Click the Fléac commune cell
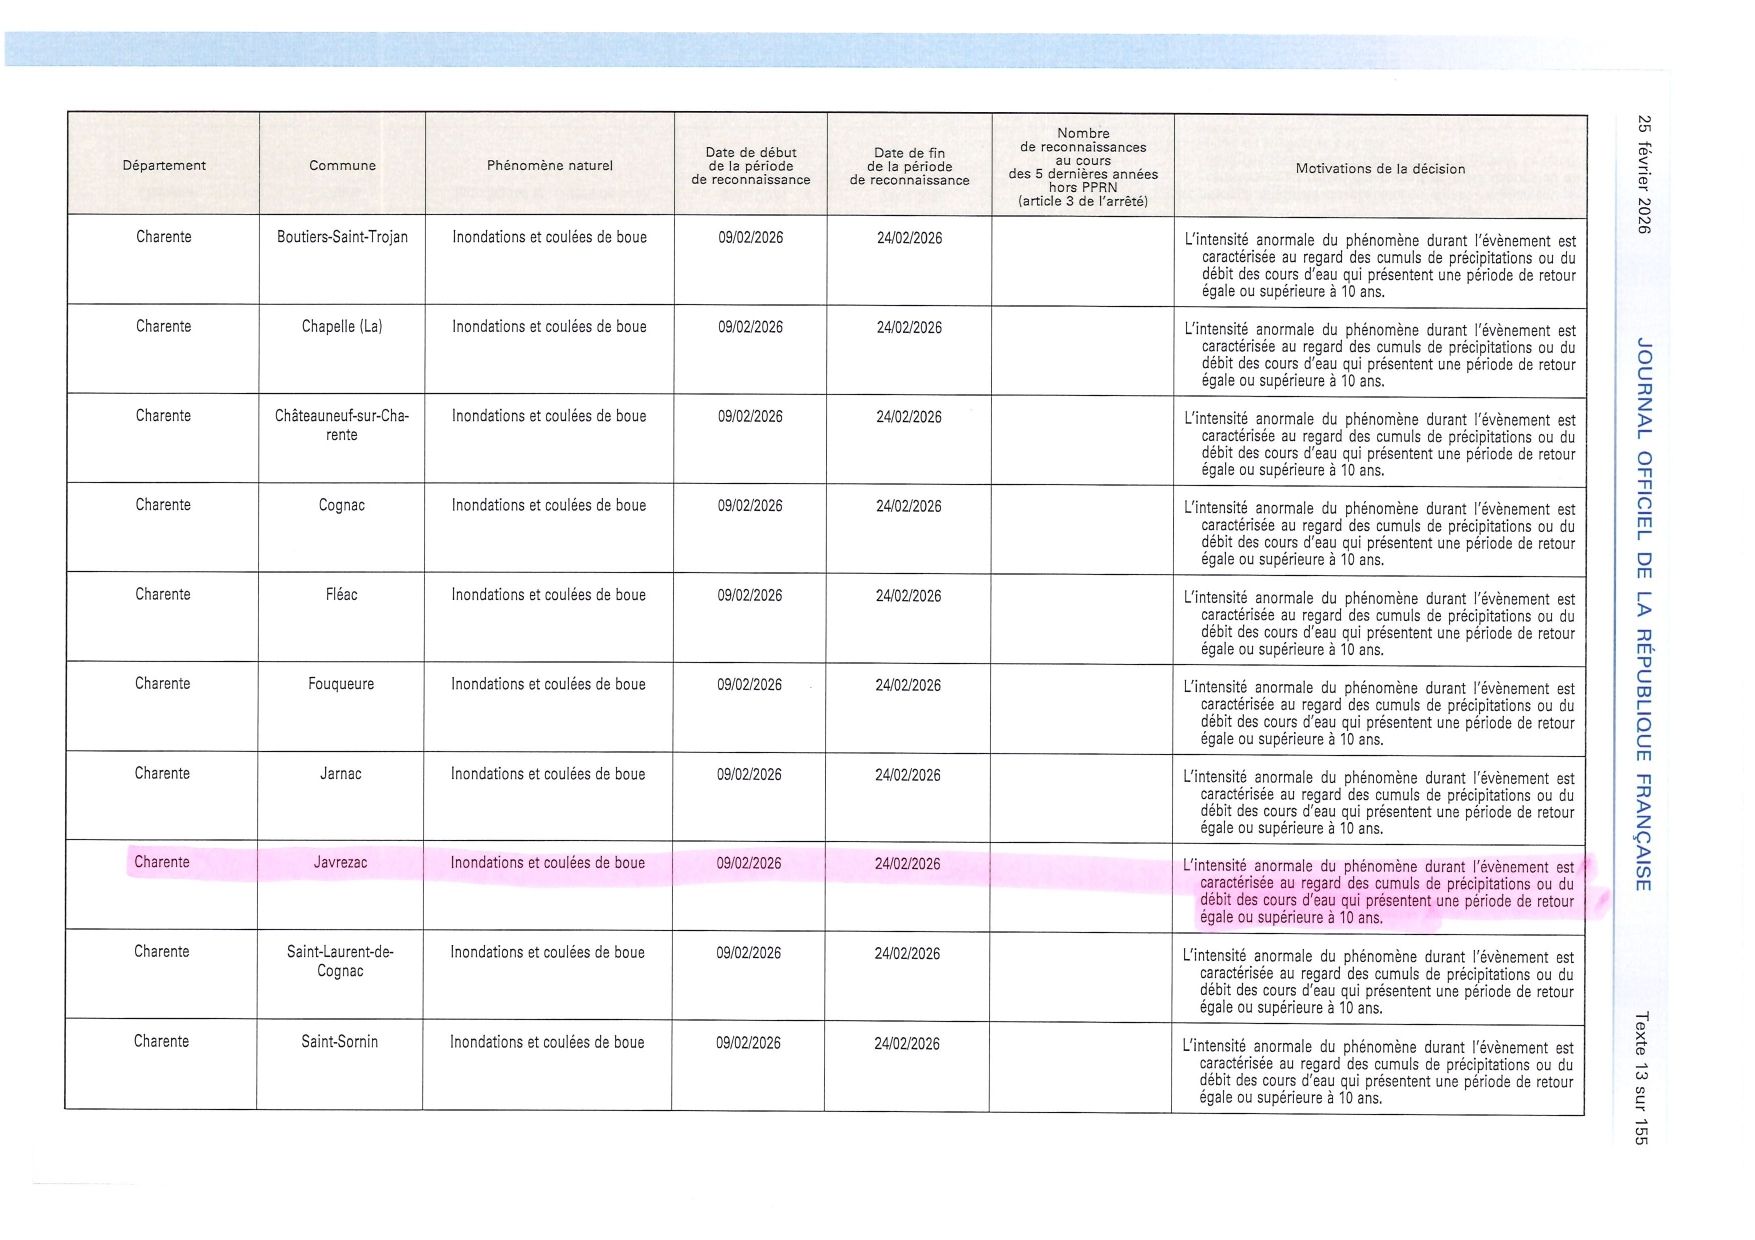1755x1240 pixels. click(341, 595)
